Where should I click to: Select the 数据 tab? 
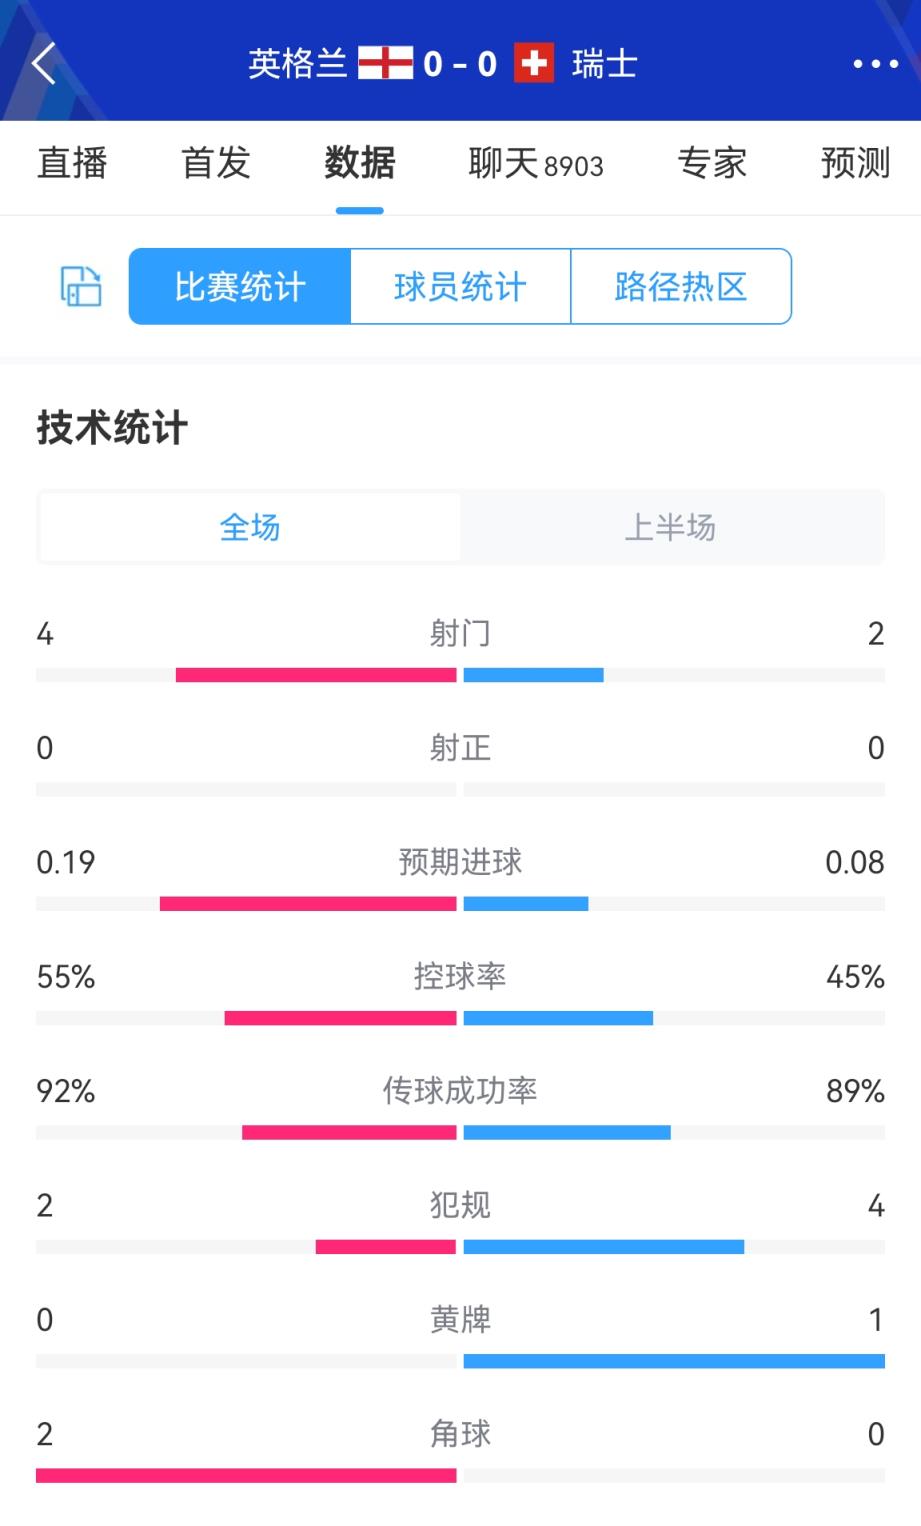tap(360, 163)
